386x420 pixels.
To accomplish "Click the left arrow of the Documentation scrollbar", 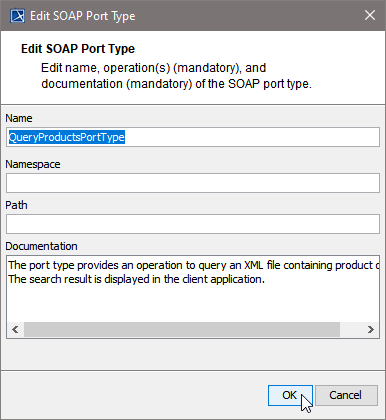I will [15, 330].
